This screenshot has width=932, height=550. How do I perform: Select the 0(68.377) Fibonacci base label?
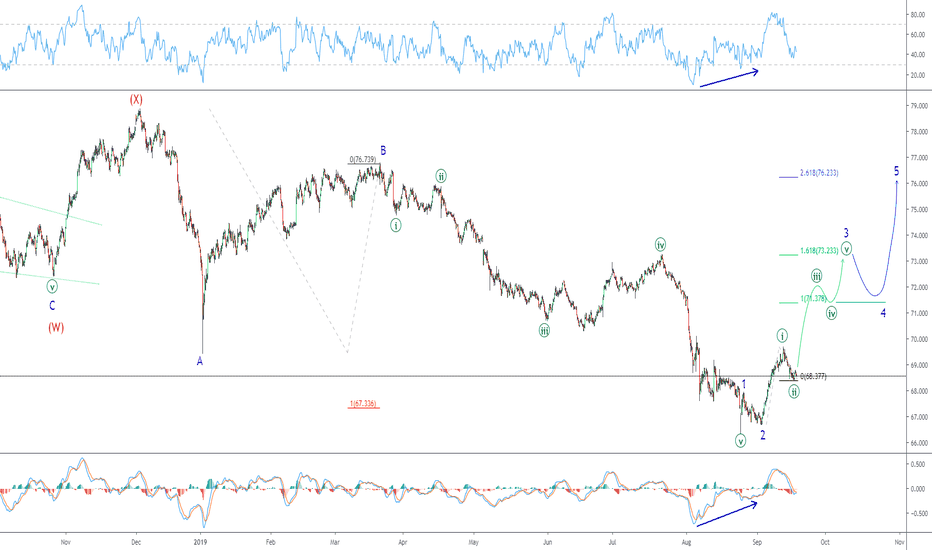click(813, 376)
